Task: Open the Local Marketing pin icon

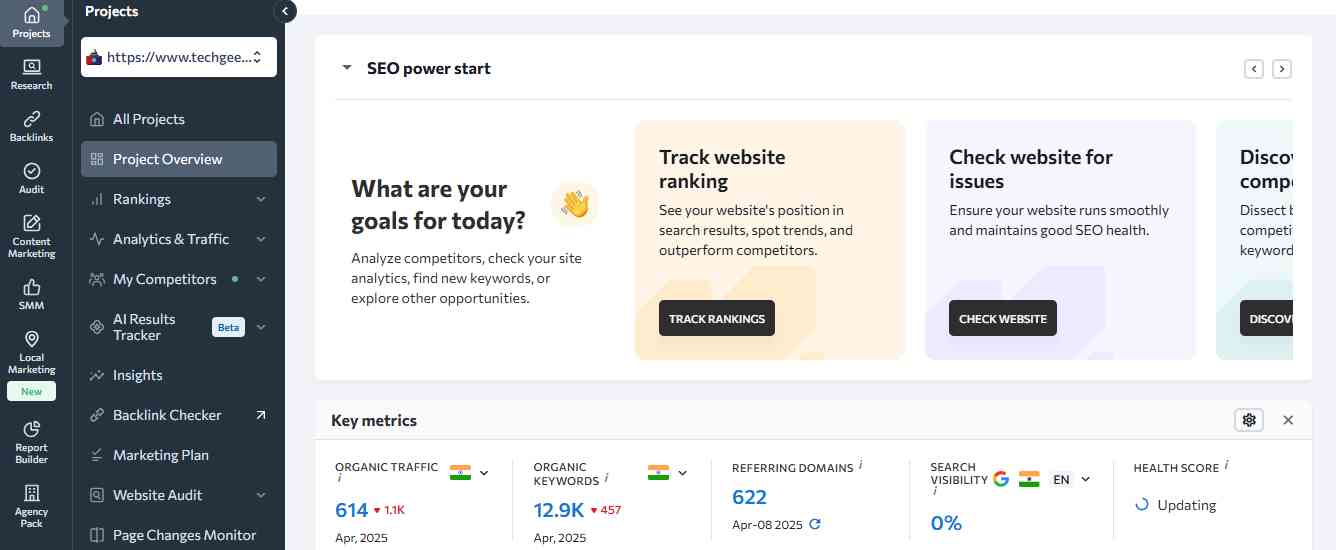Action: pos(32,339)
